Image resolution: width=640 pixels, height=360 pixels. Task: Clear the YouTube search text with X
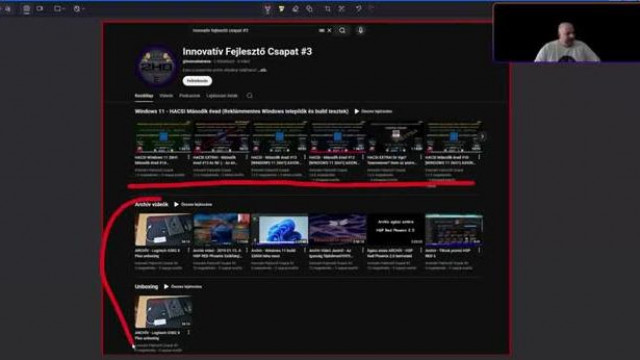coord(329,30)
